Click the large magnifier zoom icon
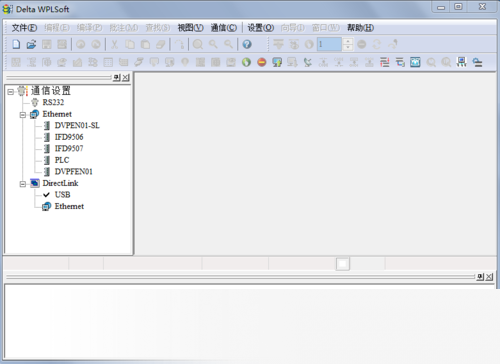500x364 pixels. point(198,44)
